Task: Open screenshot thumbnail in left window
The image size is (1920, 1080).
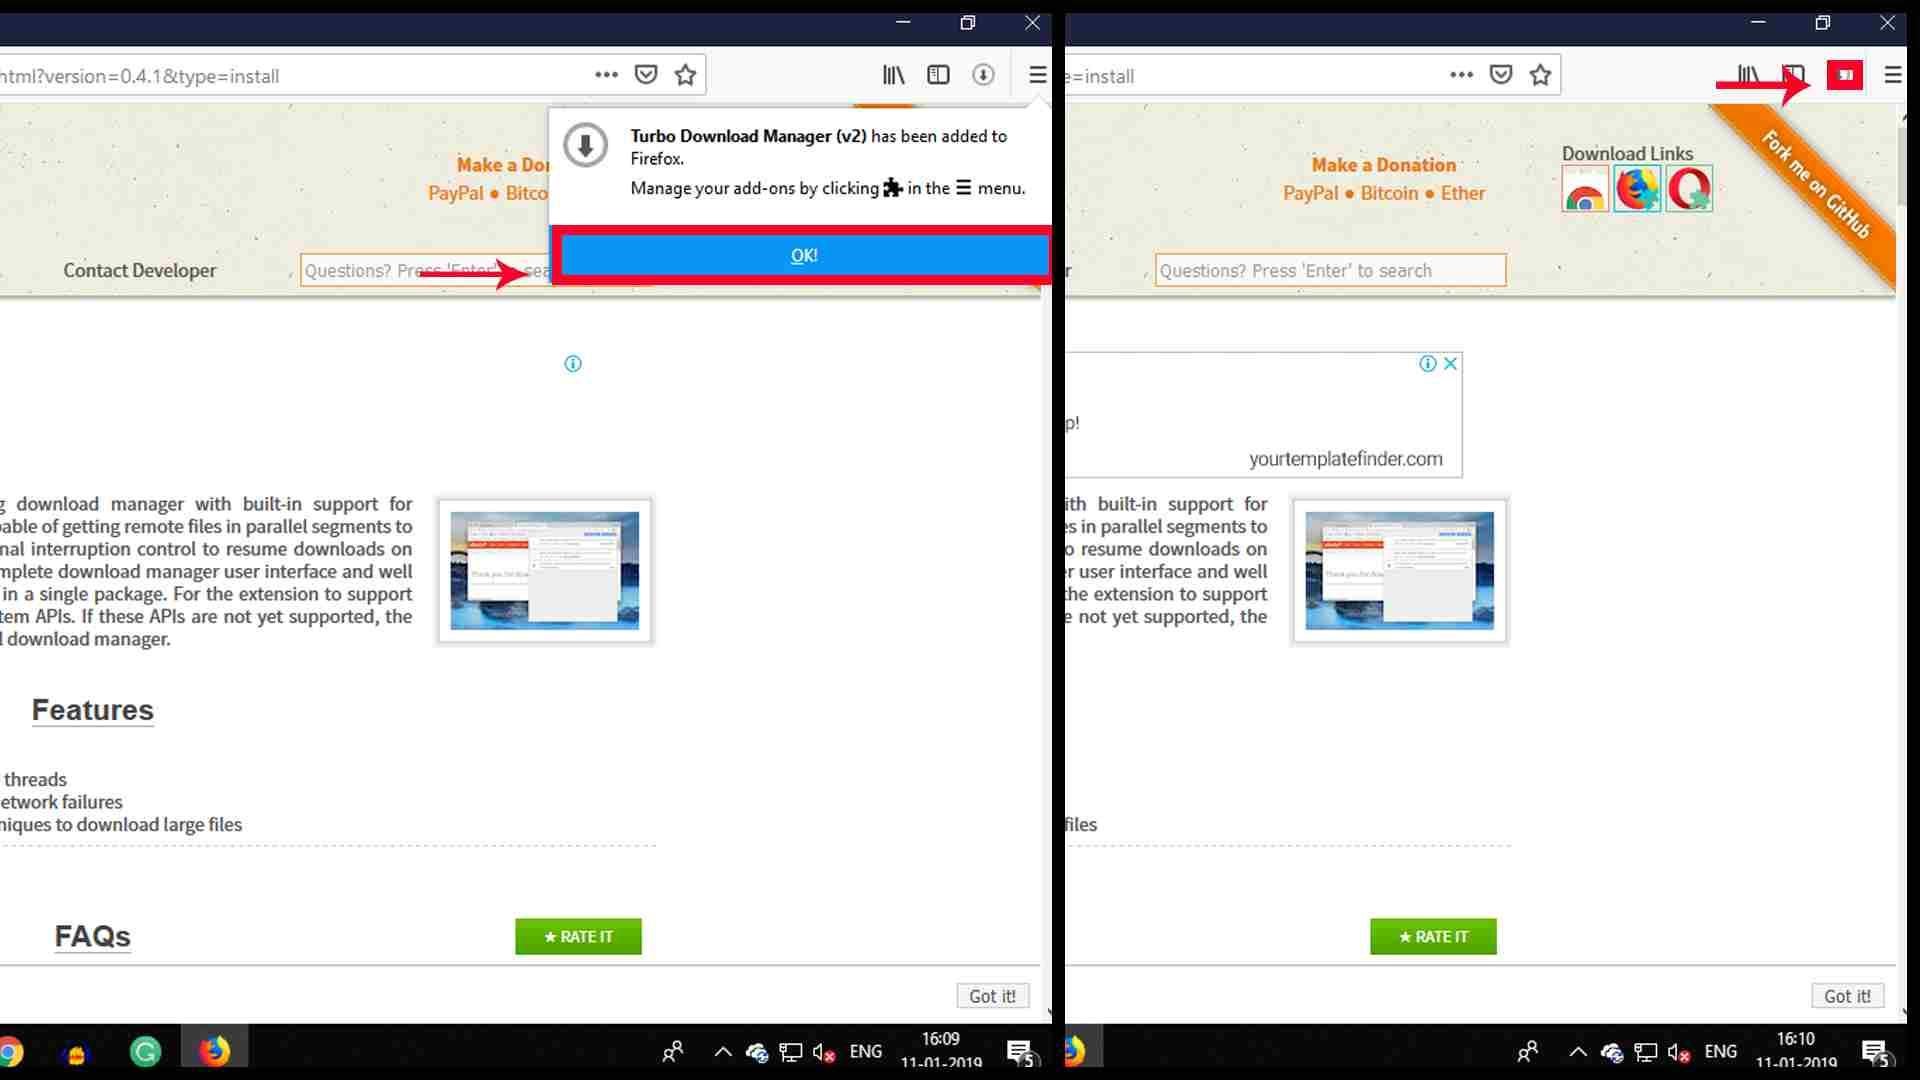Action: pyautogui.click(x=545, y=571)
